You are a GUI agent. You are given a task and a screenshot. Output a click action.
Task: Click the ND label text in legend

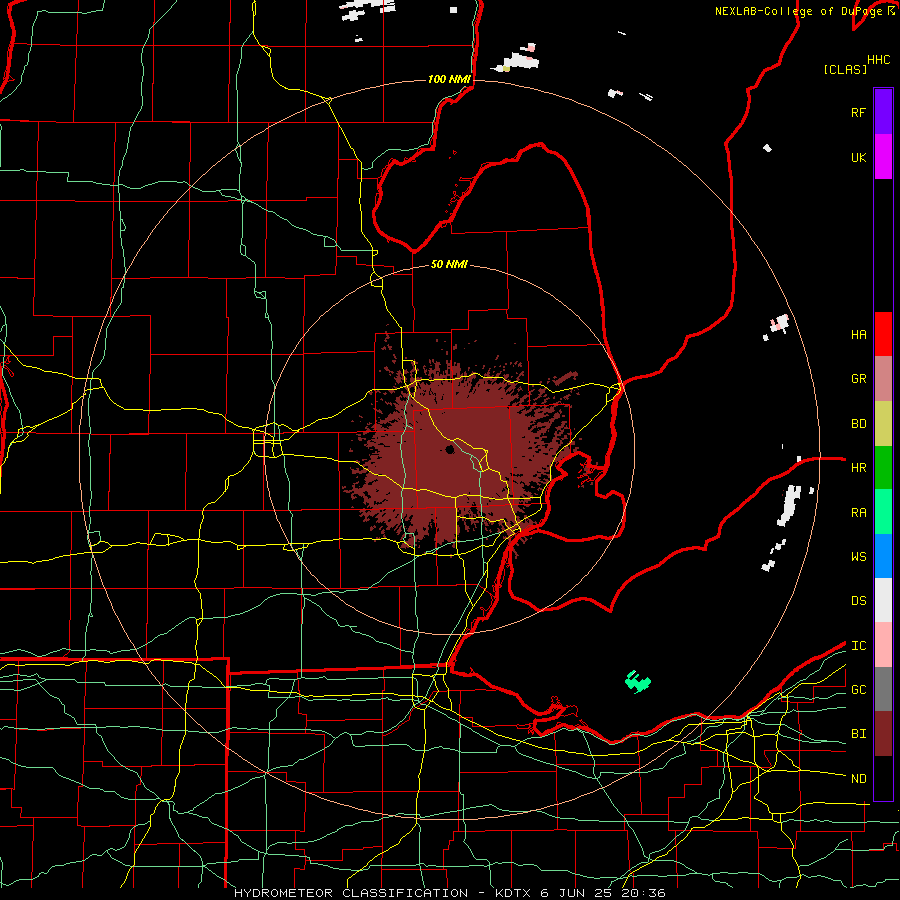pyautogui.click(x=858, y=779)
